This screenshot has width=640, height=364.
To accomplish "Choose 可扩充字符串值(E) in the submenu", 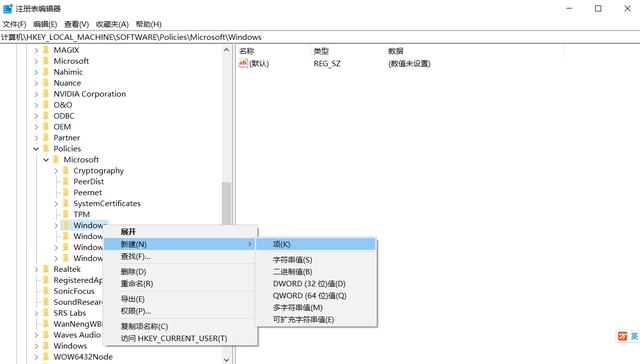I will [316, 320].
